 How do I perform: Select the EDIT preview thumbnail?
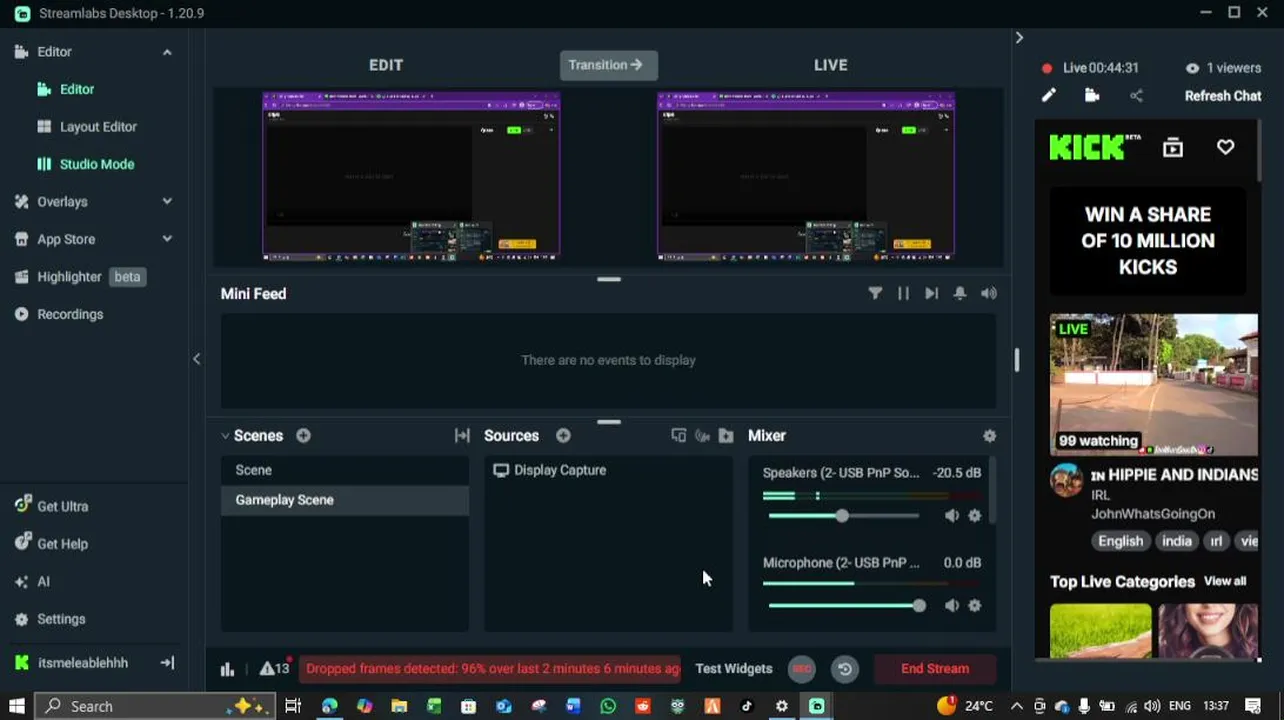pyautogui.click(x=411, y=176)
